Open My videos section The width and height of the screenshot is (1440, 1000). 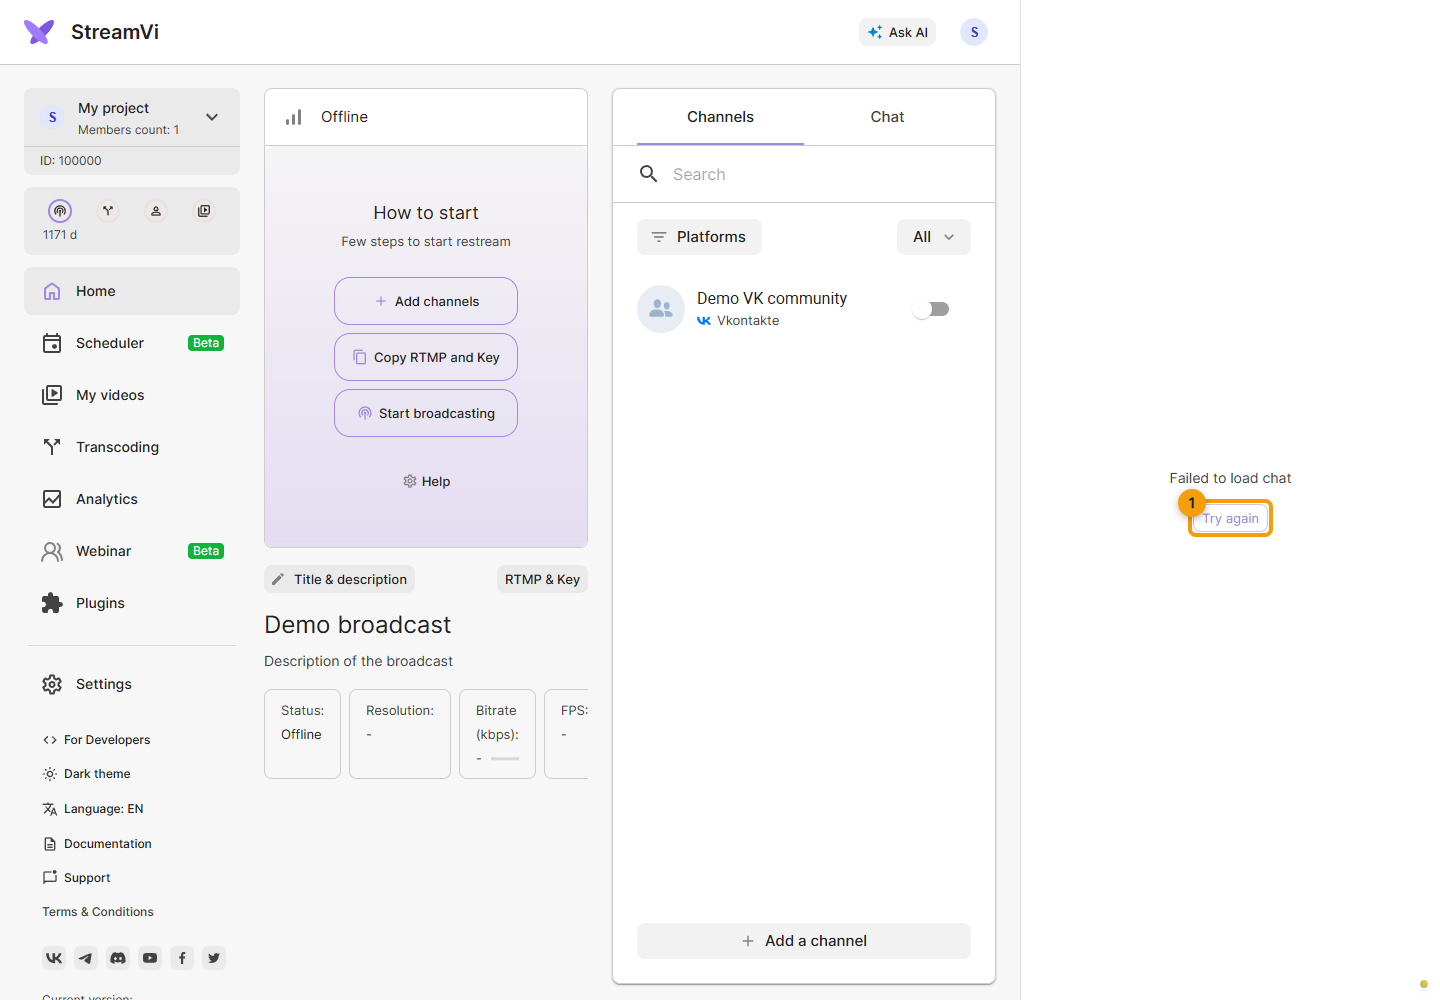coord(132,395)
